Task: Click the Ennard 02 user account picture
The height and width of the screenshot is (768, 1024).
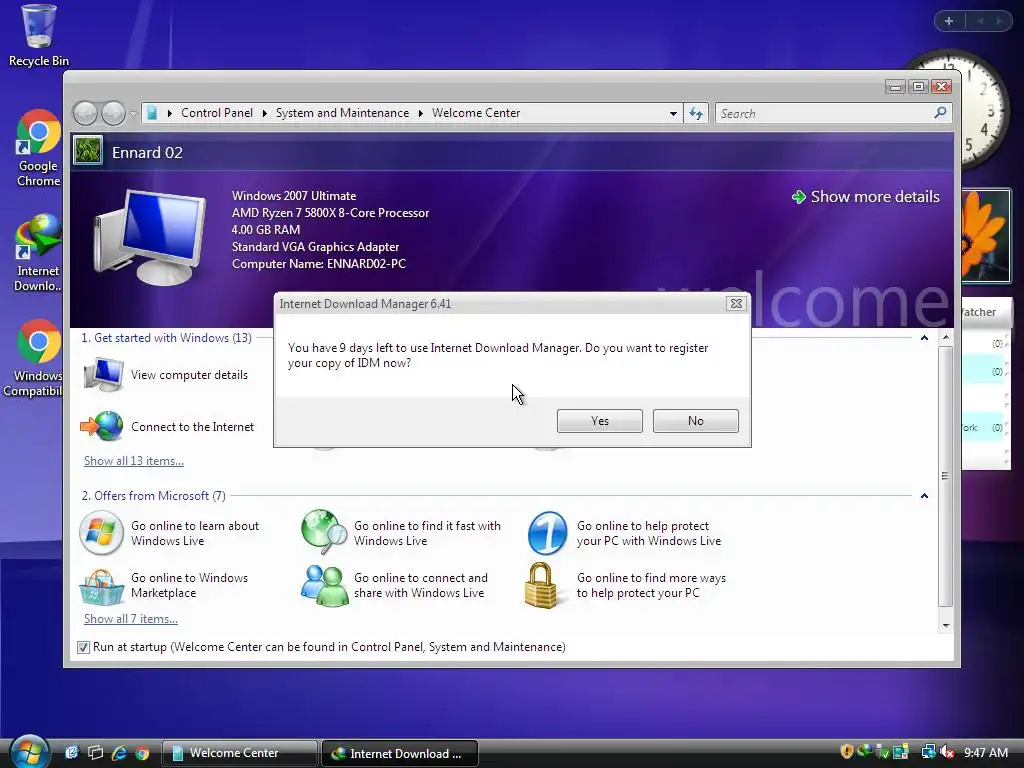Action: (88, 151)
